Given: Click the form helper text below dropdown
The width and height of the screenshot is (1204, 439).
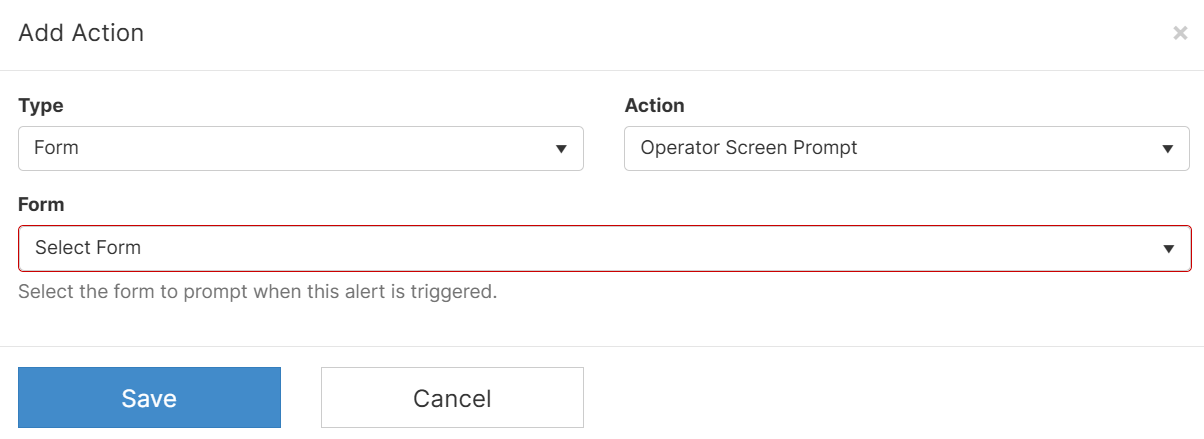Looking at the screenshot, I should coord(258,292).
